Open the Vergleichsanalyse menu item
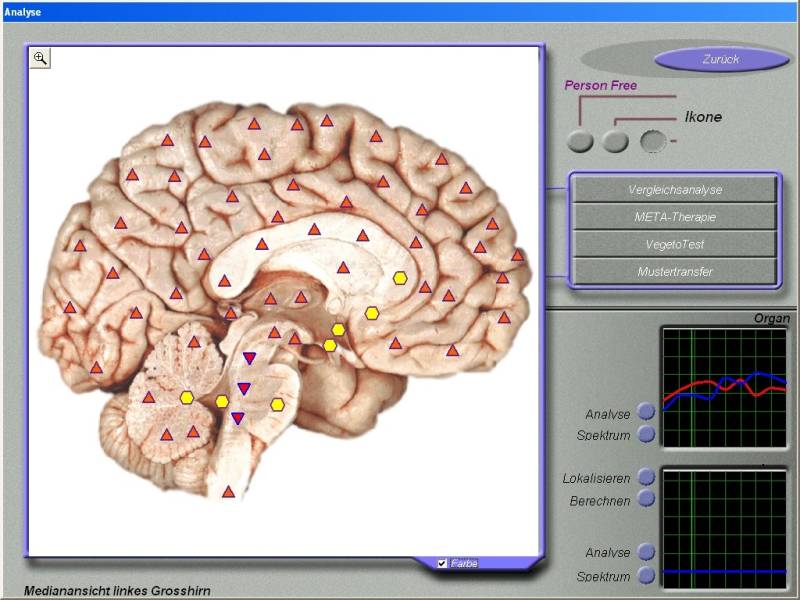The image size is (800, 600). (x=675, y=189)
